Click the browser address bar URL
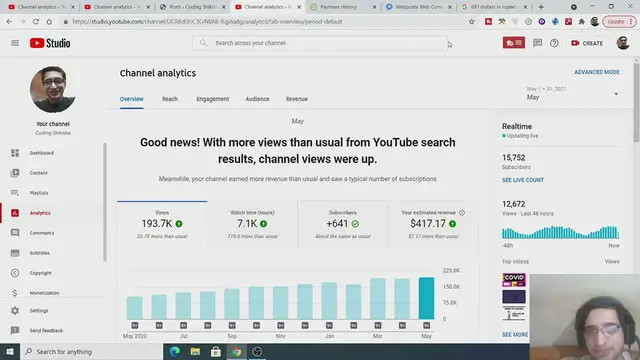640x360 pixels. pos(207,22)
